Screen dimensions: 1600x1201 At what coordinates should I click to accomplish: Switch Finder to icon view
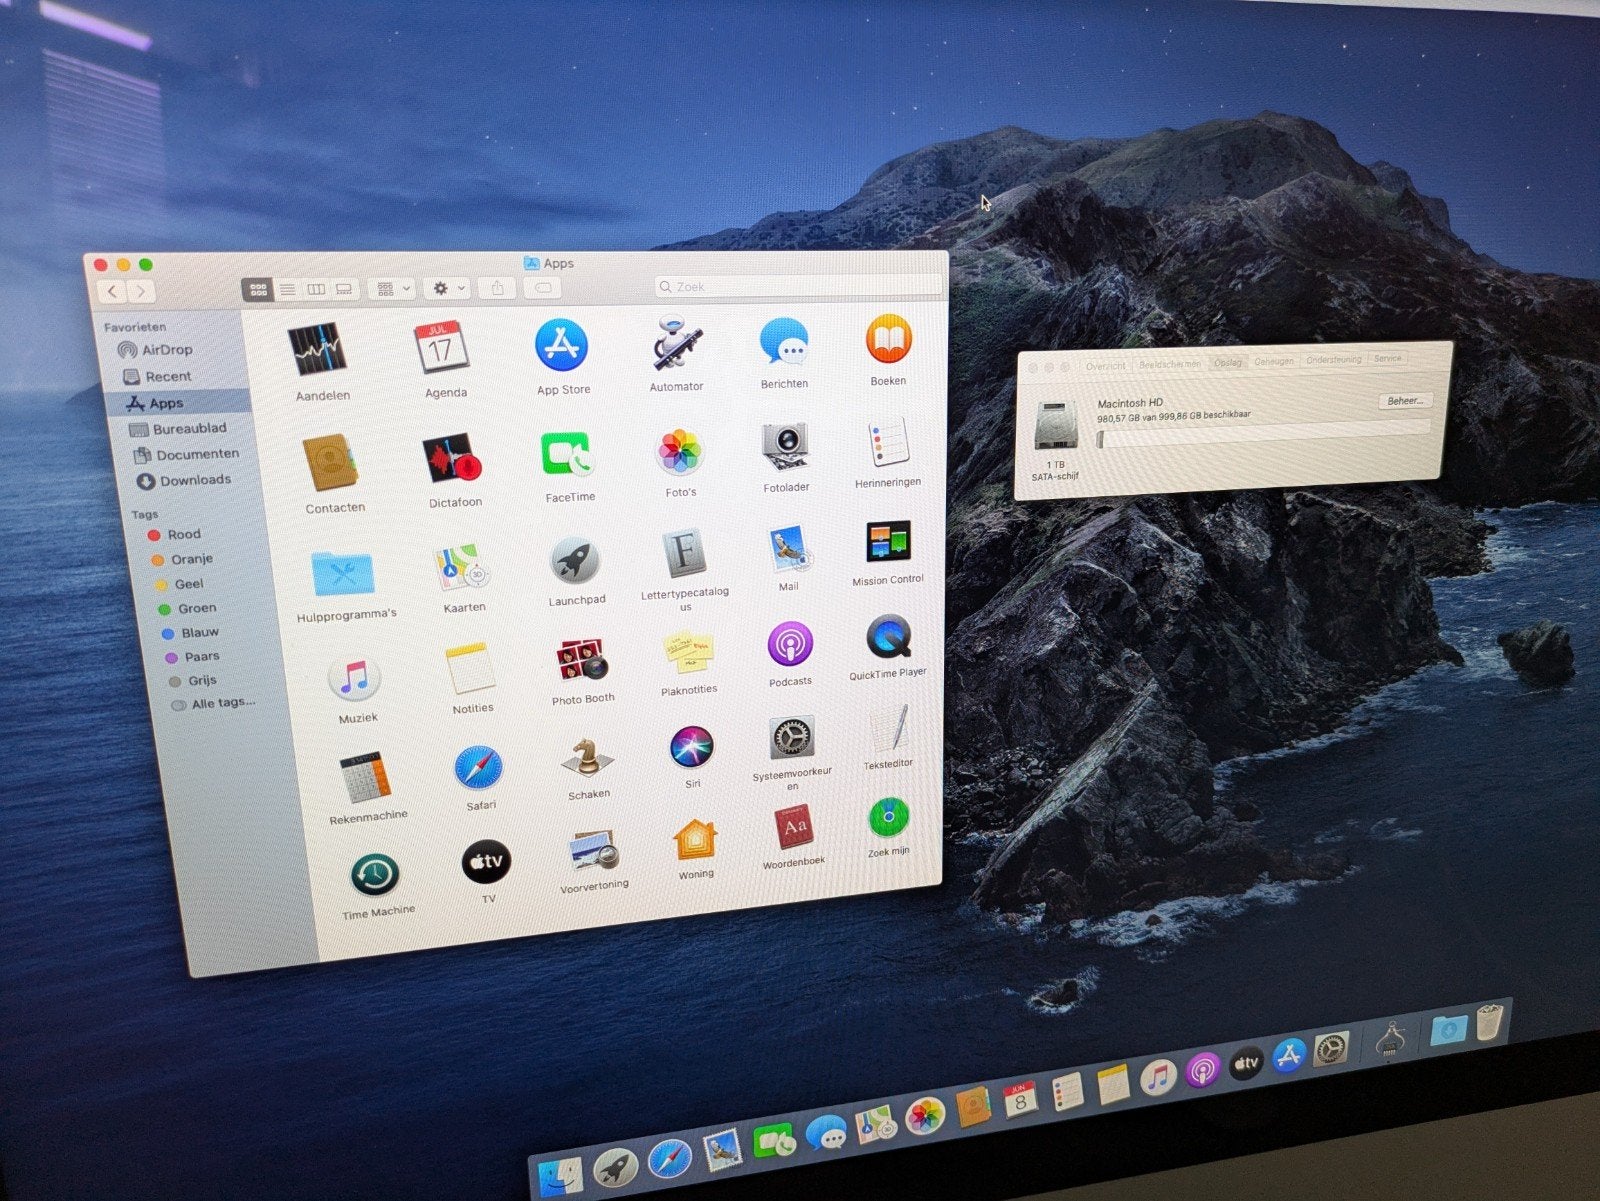coord(258,290)
